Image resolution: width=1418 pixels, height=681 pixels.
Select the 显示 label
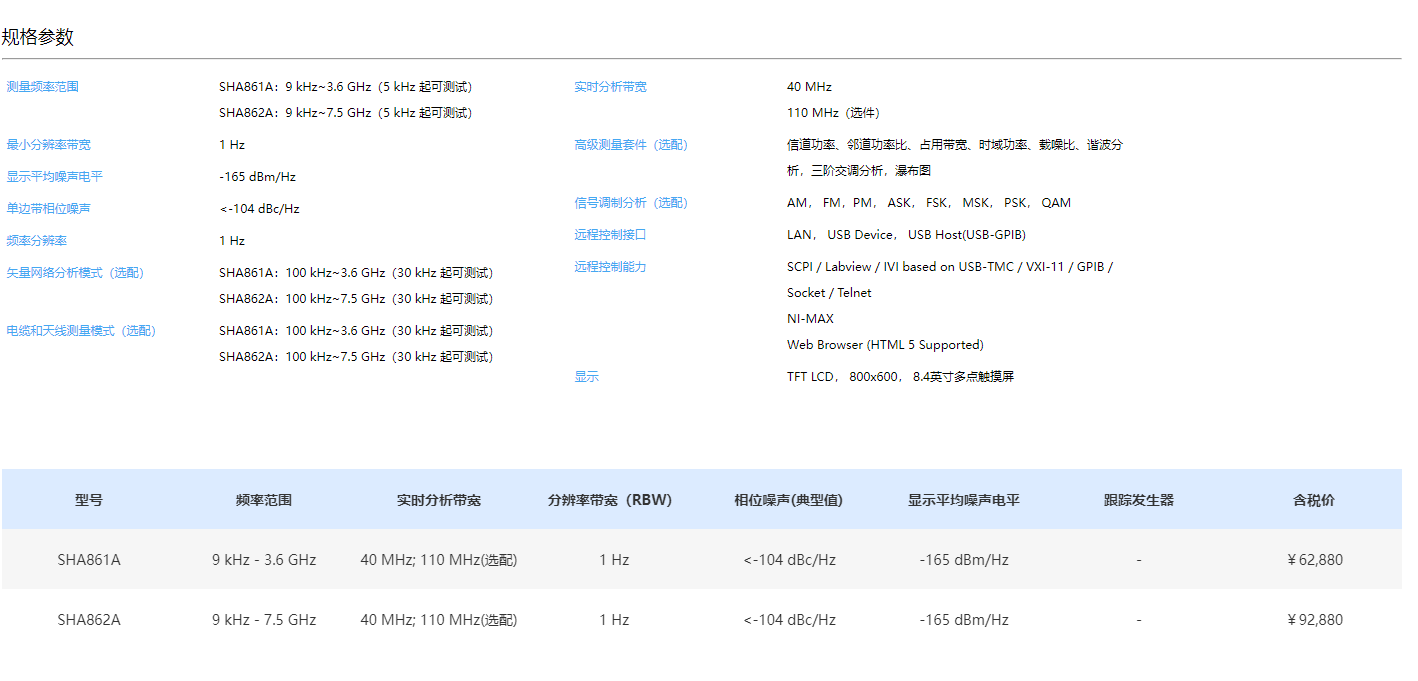tap(586, 377)
